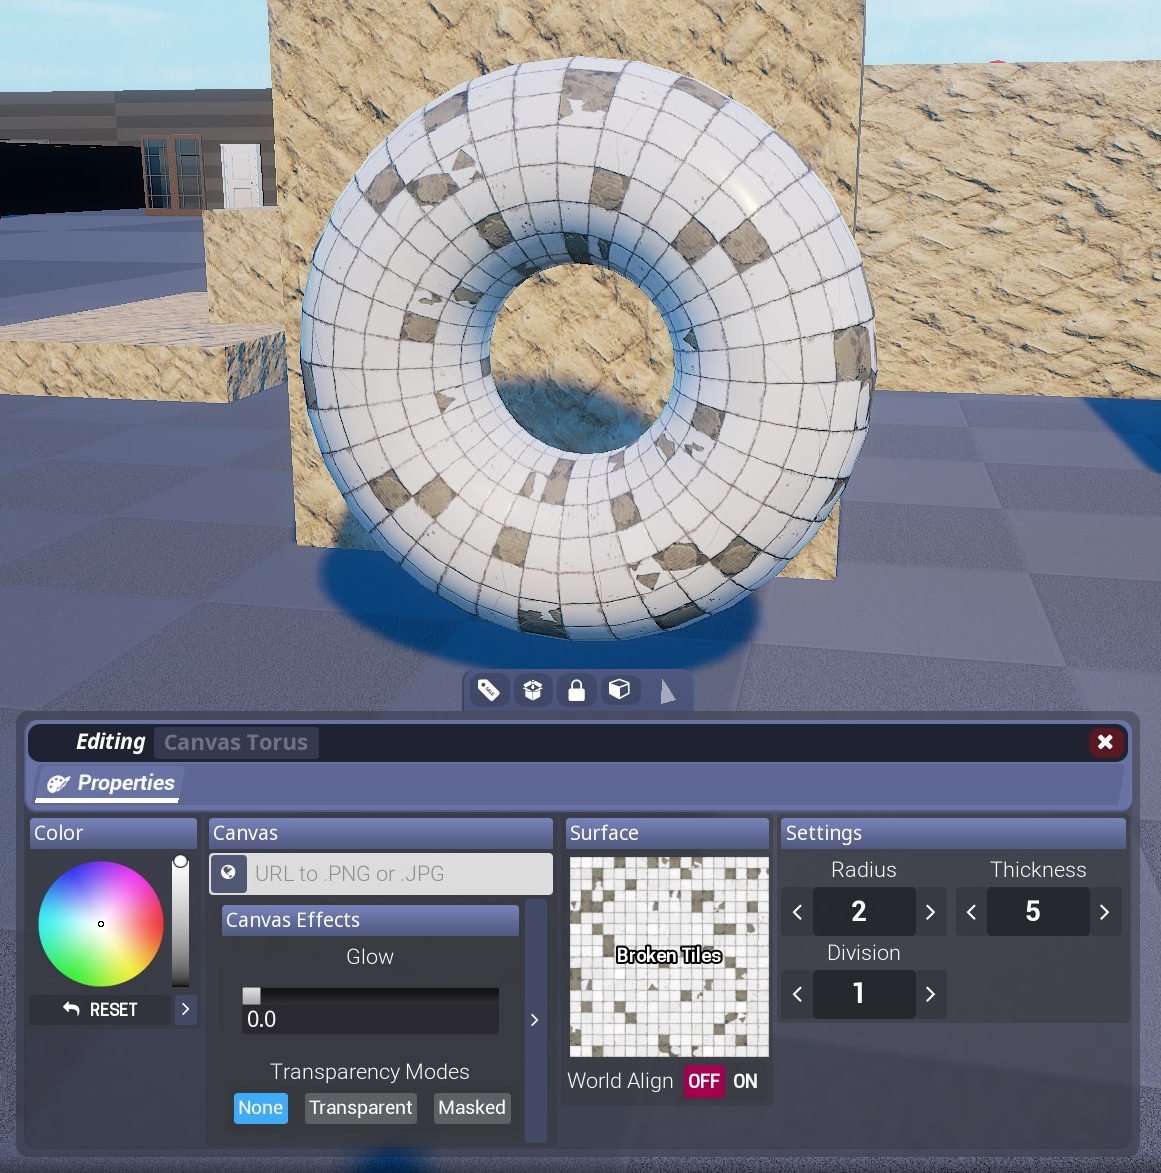Close the Editing panel with red X

tap(1105, 742)
